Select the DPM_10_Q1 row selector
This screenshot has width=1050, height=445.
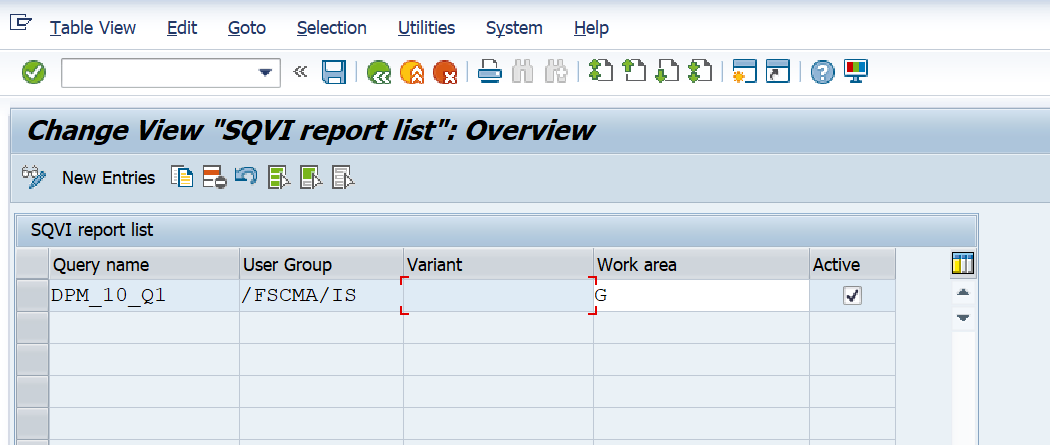[33, 295]
